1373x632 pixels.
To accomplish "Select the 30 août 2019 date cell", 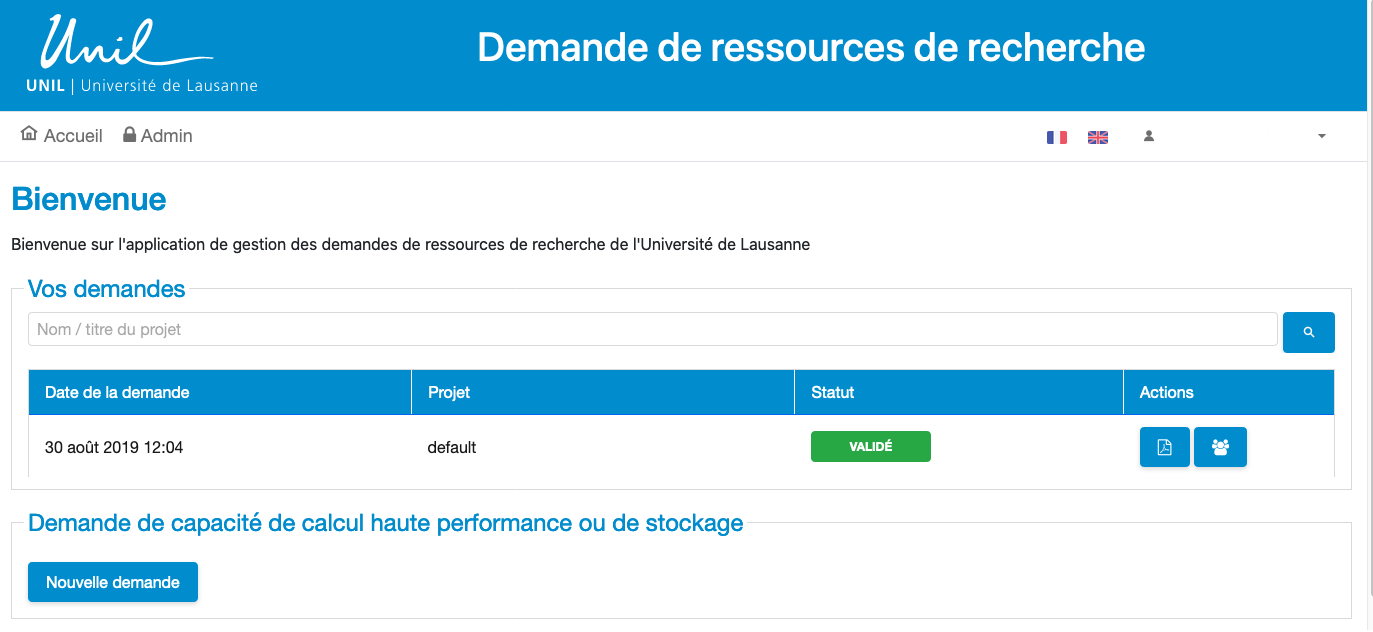I will pos(114,447).
